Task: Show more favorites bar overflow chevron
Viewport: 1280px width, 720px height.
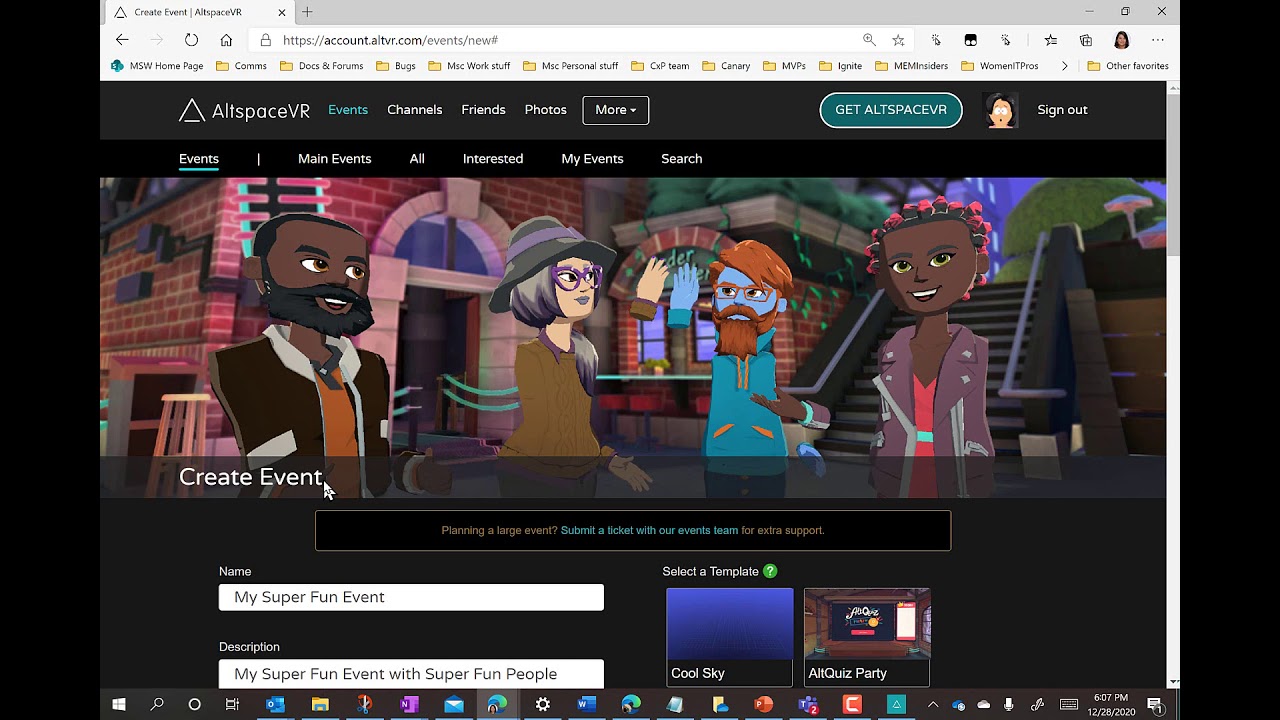Action: click(1064, 66)
